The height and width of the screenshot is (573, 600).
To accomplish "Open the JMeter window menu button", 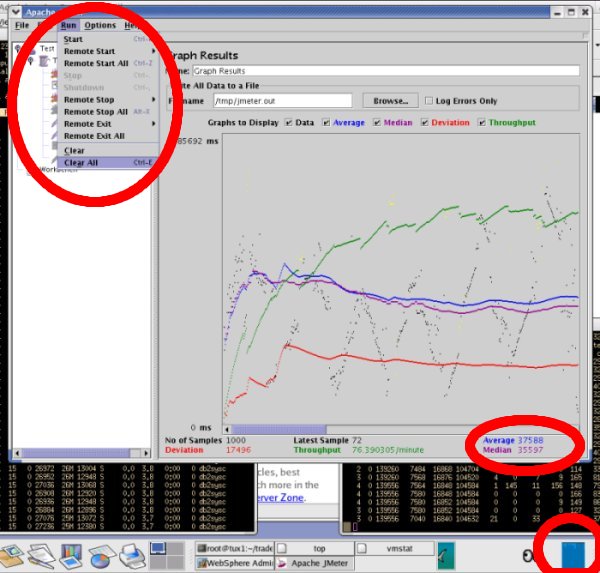I will (x=16, y=12).
